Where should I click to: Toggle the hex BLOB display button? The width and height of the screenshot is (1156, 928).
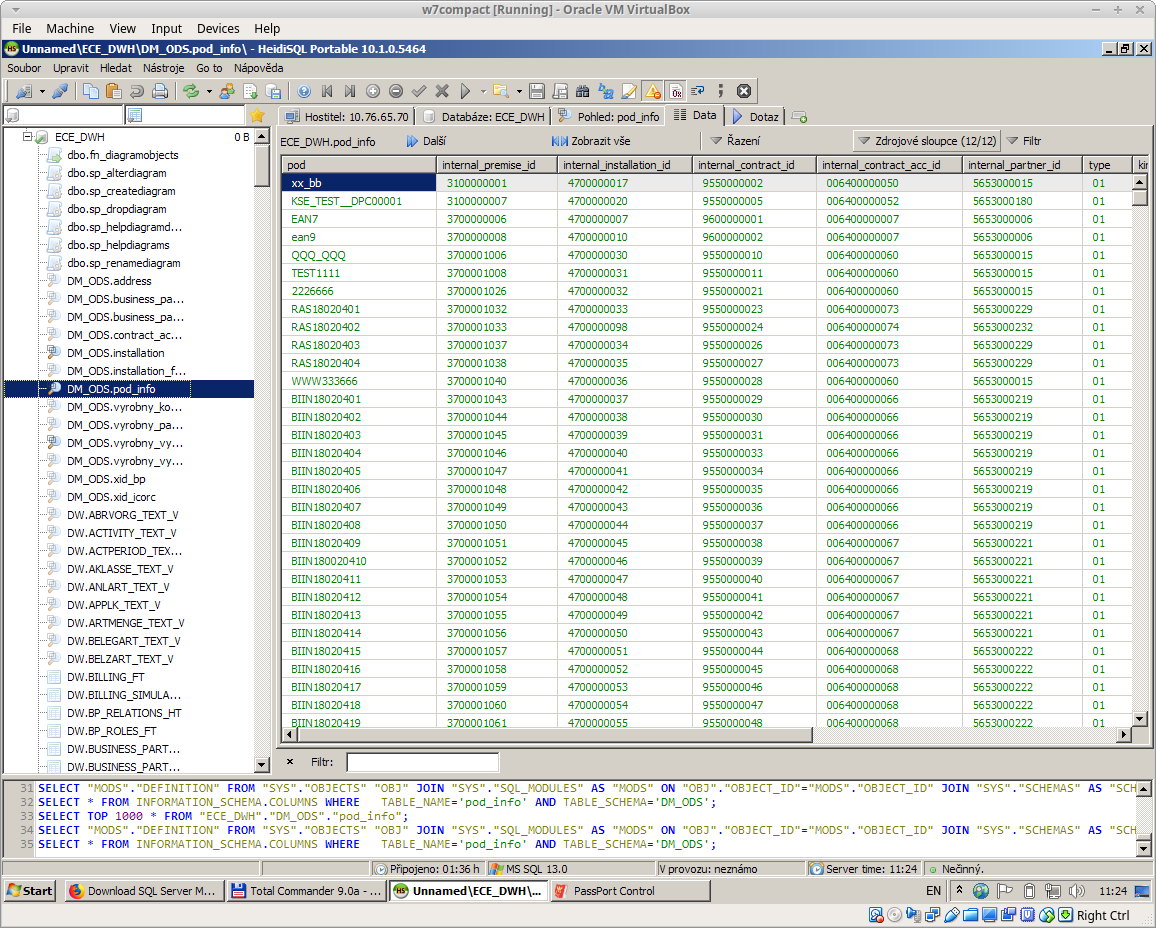pyautogui.click(x=676, y=91)
